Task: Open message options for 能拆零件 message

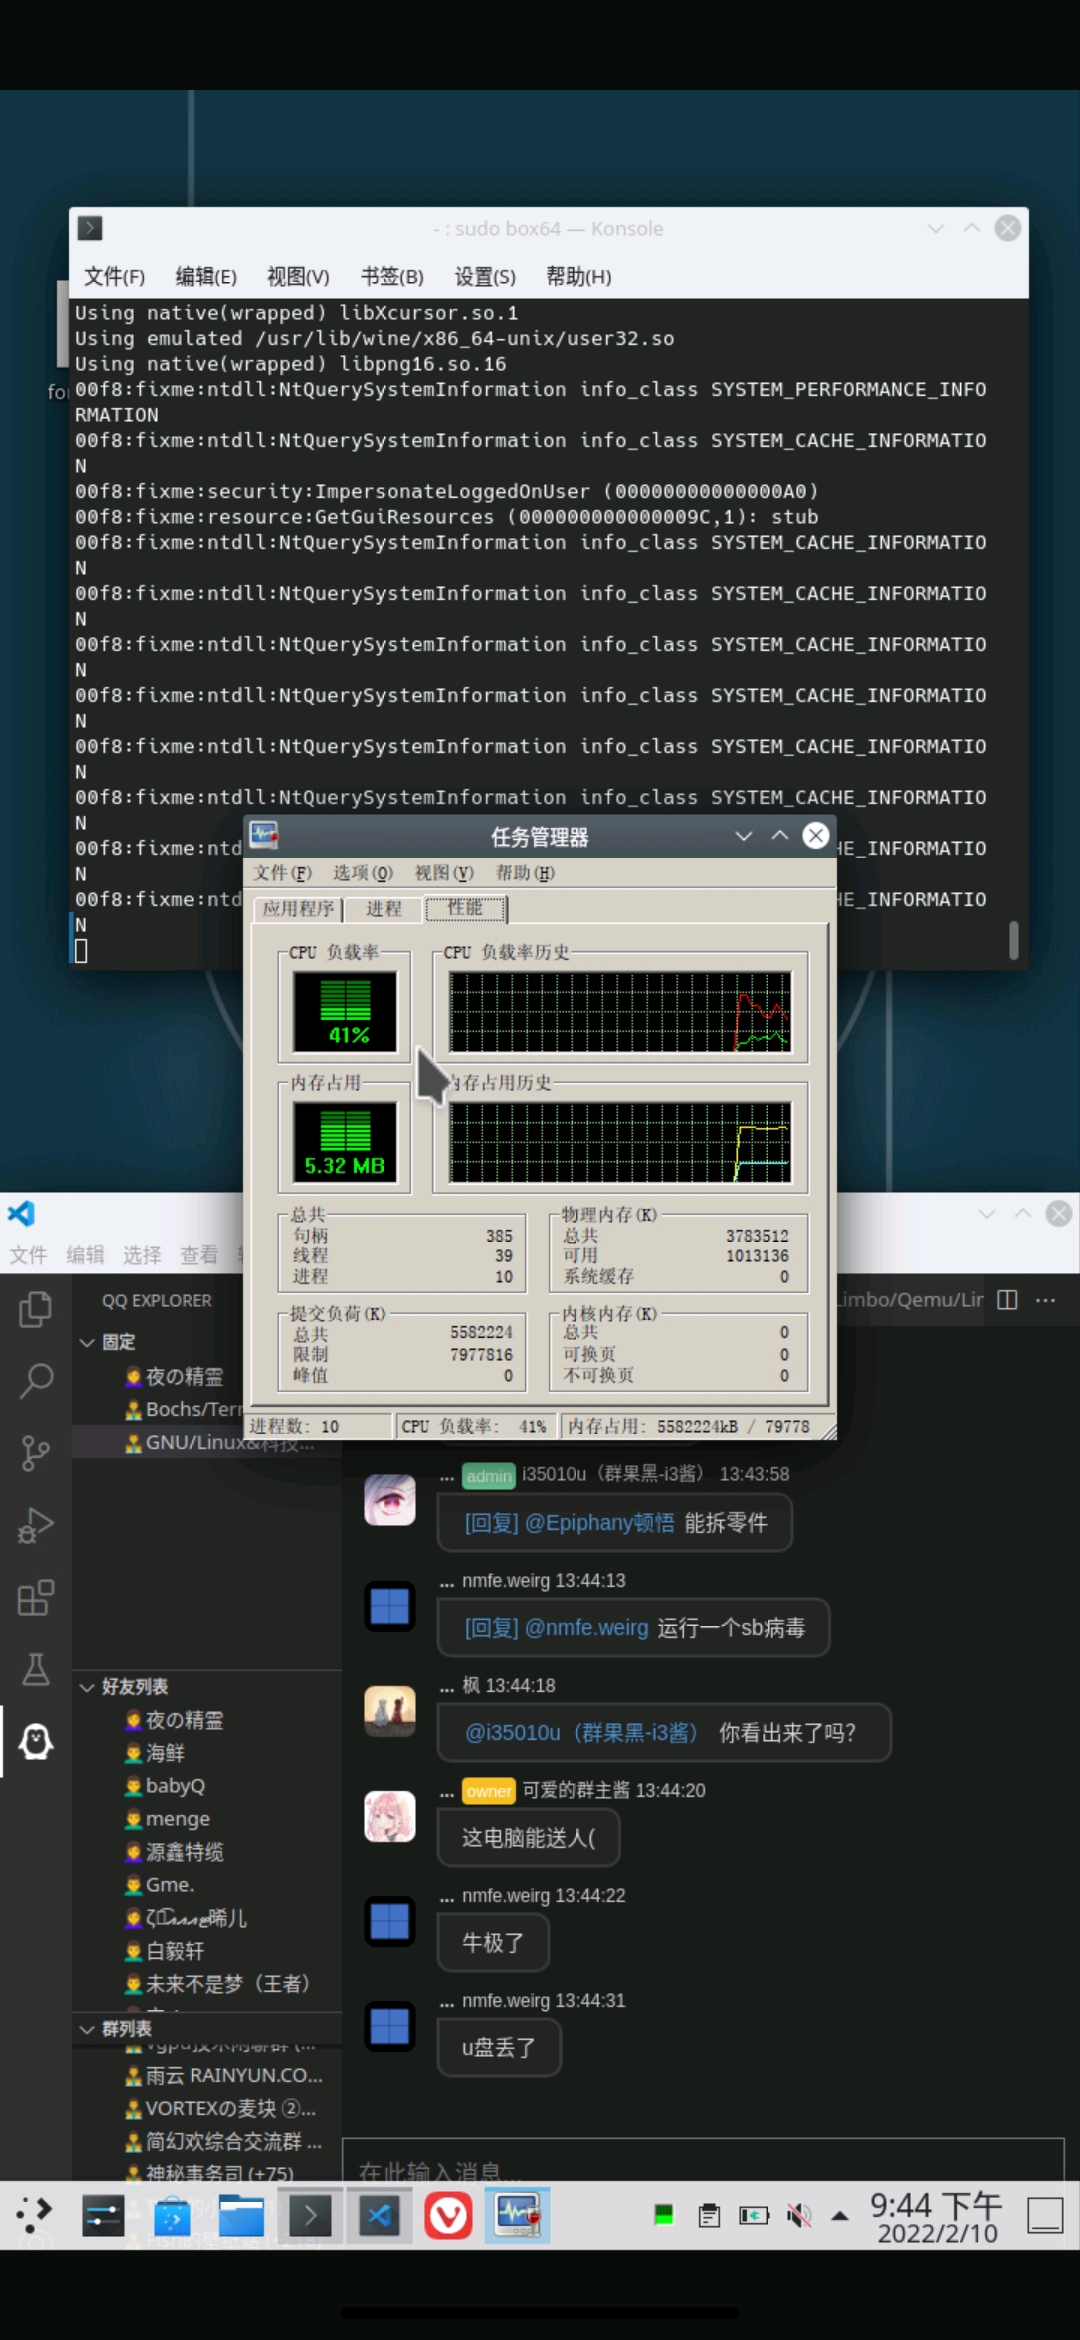Action: click(x=447, y=1475)
